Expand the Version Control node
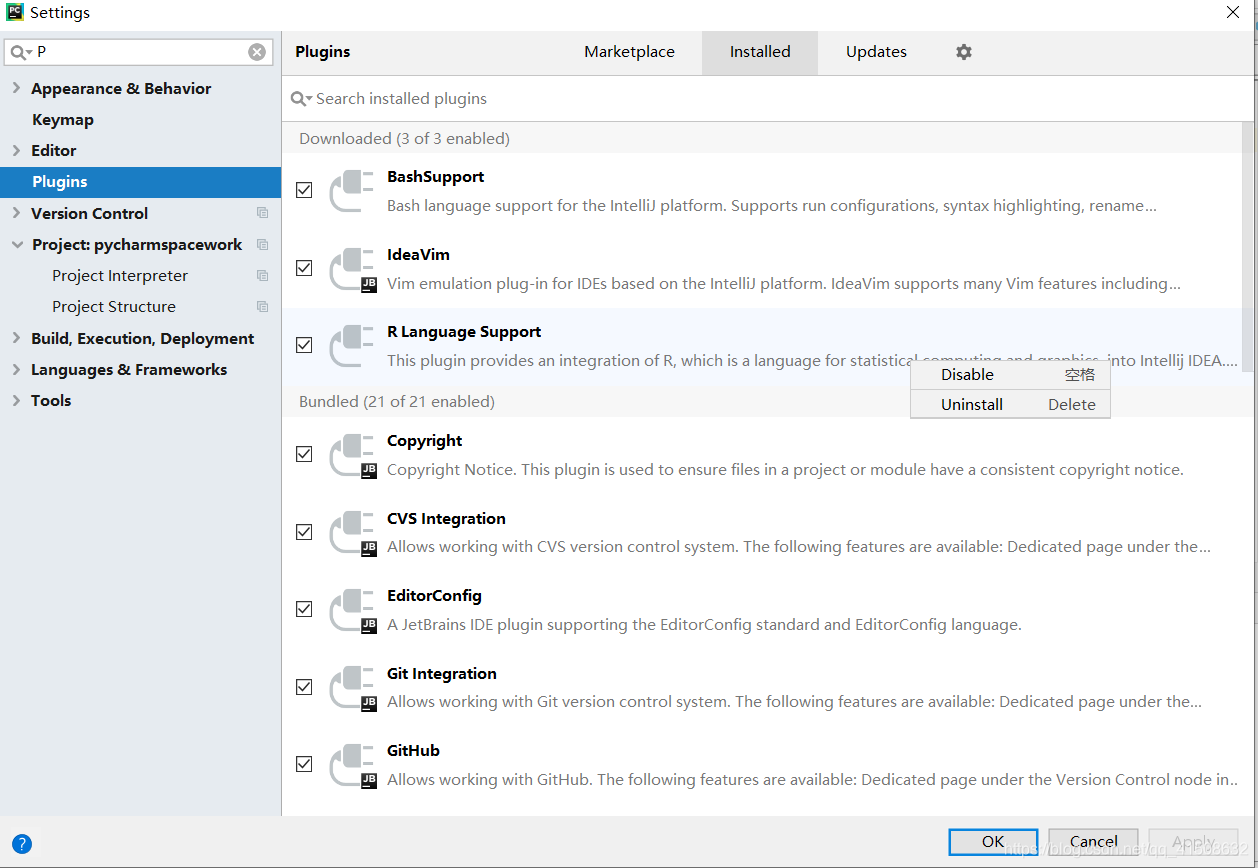This screenshot has height=868, width=1258. click(x=16, y=213)
